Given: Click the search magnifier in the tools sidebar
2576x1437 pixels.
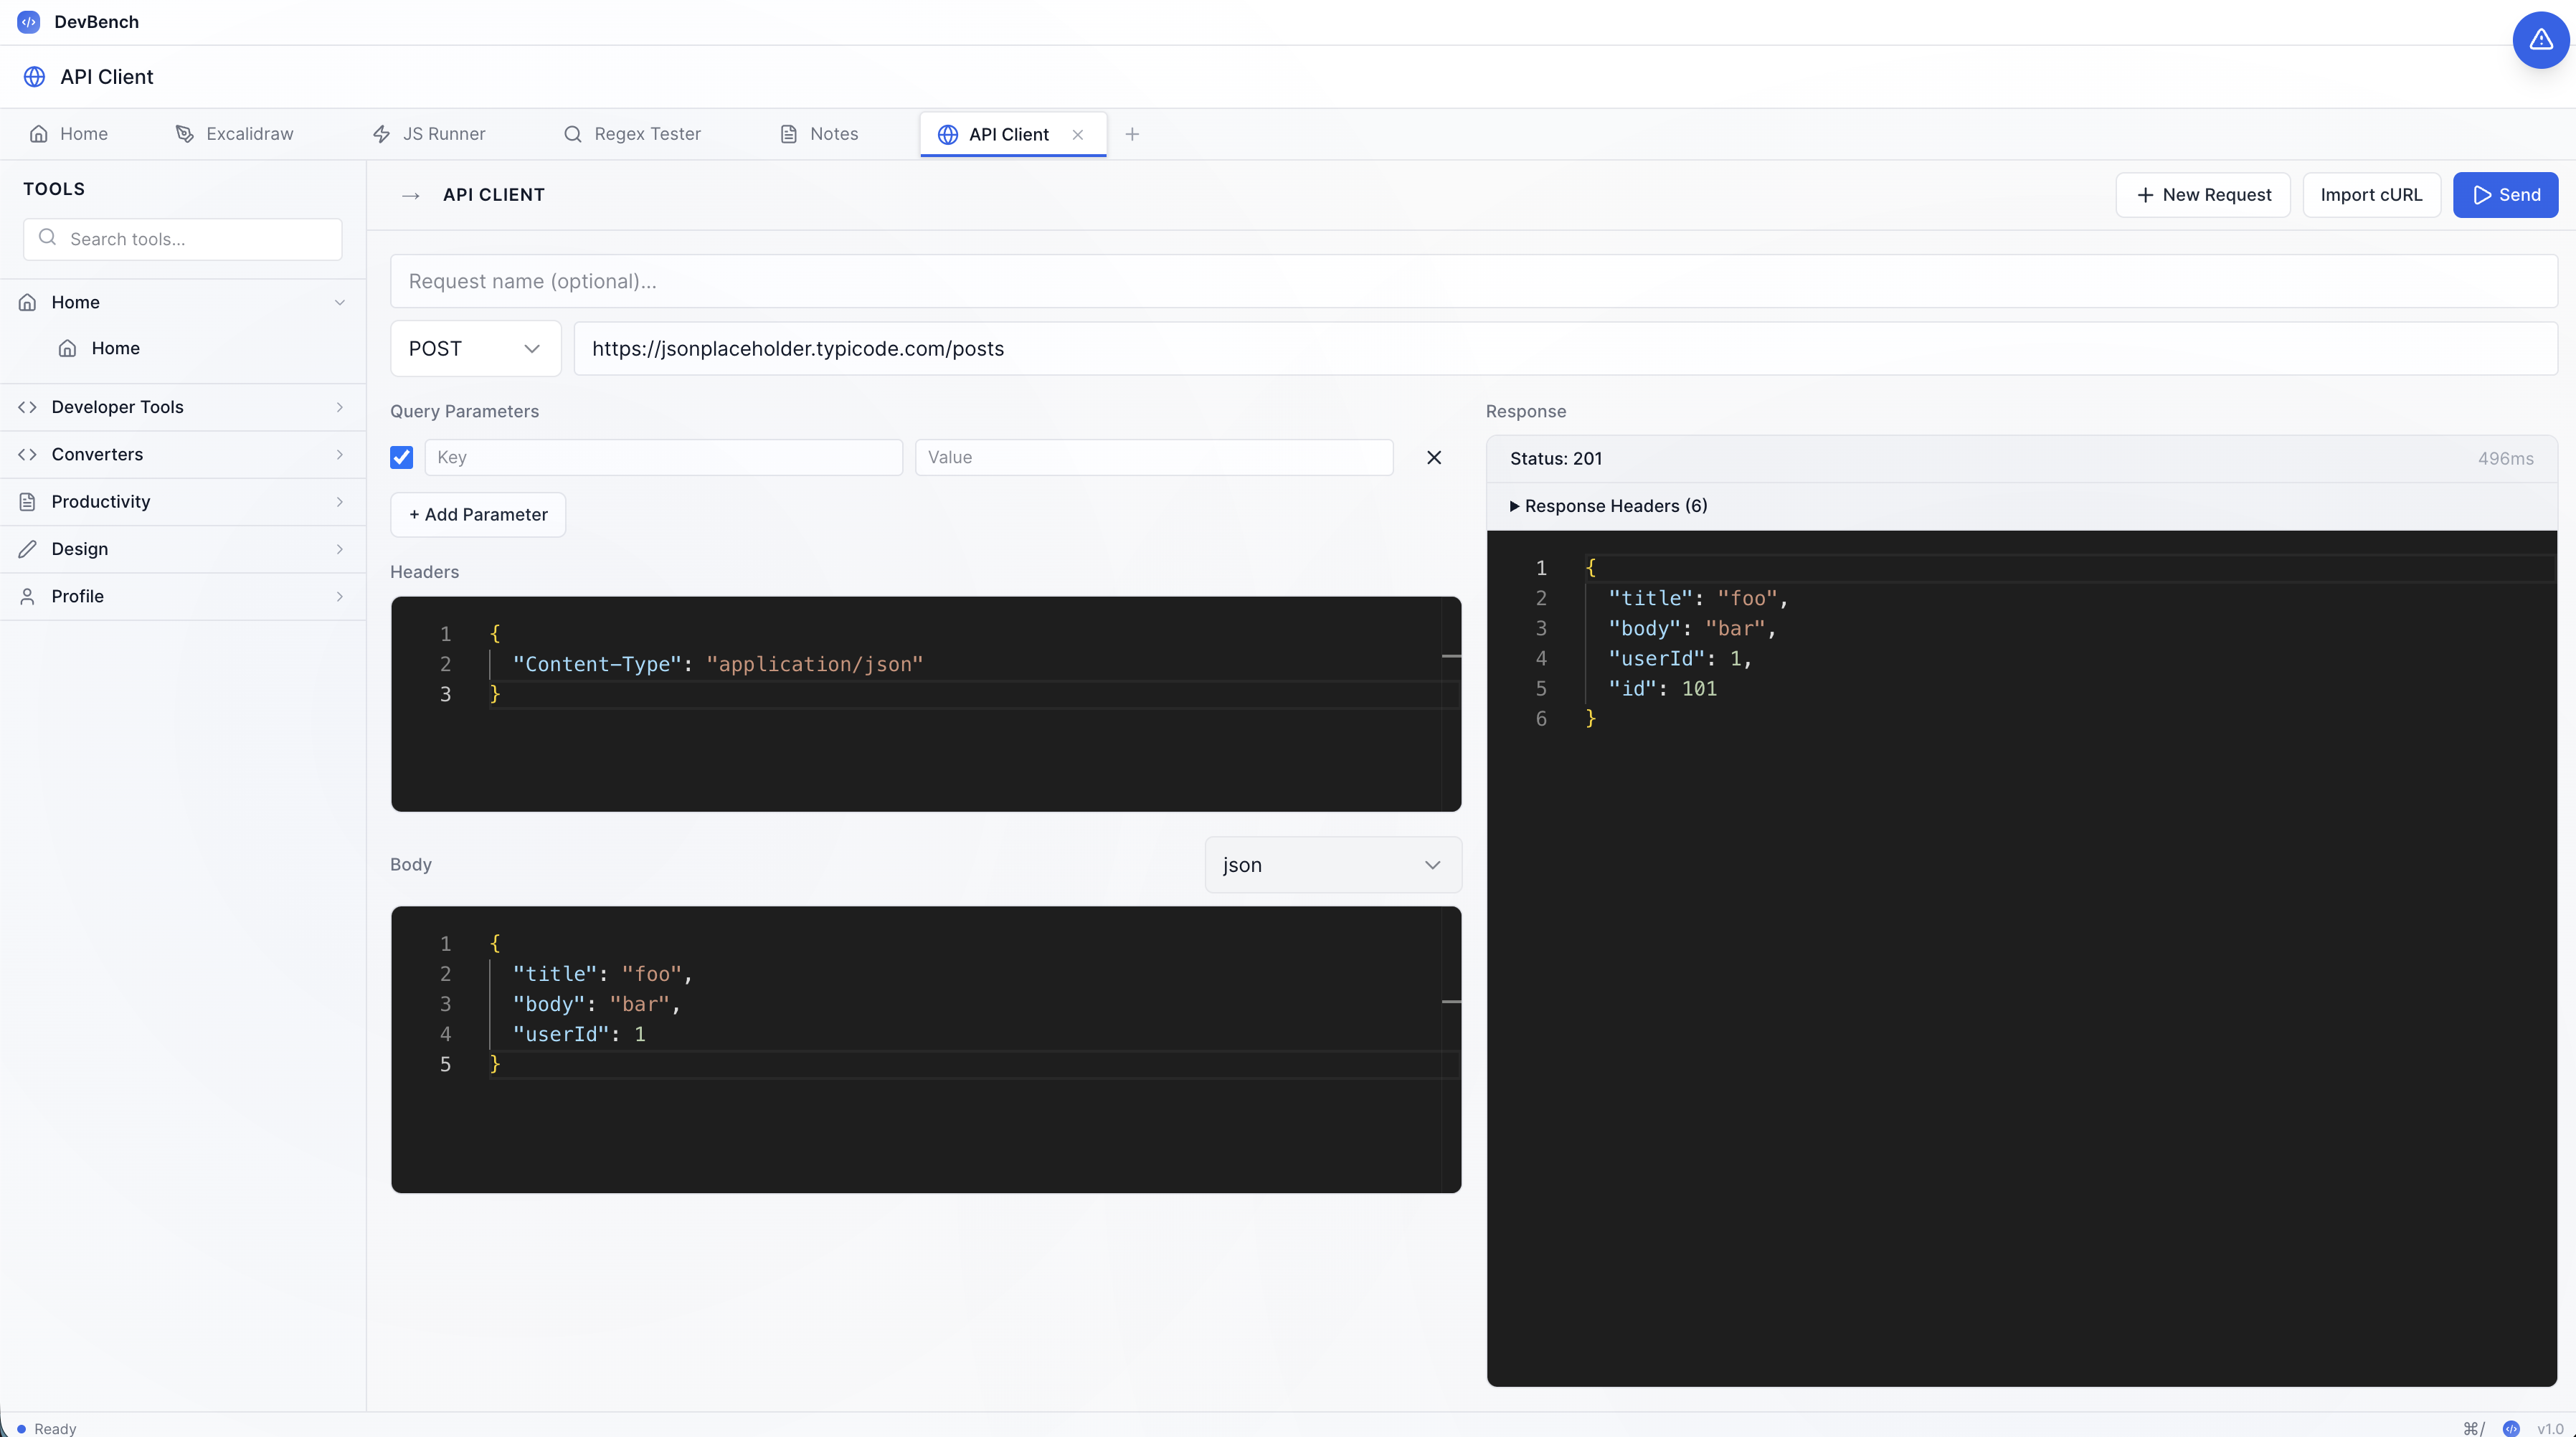Looking at the screenshot, I should pos(47,238).
